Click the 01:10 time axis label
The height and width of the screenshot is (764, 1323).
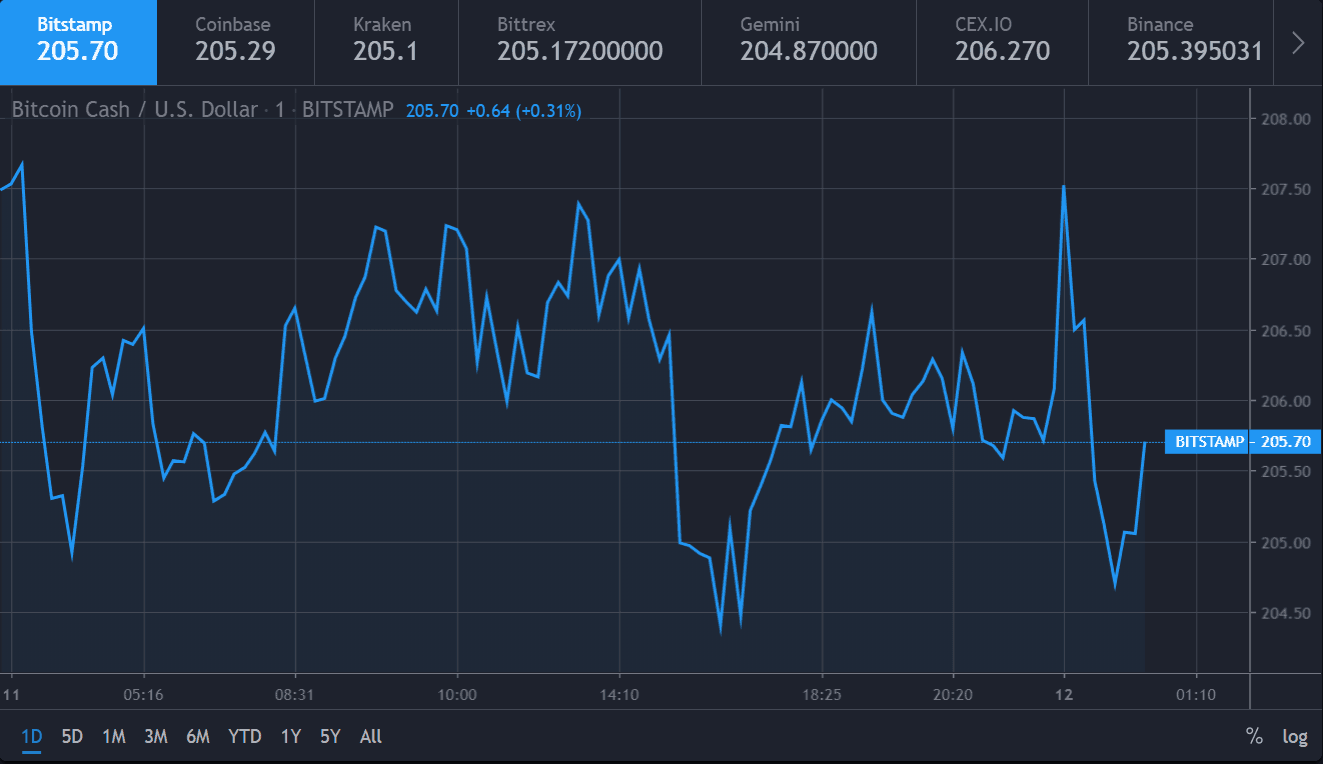tap(1195, 694)
